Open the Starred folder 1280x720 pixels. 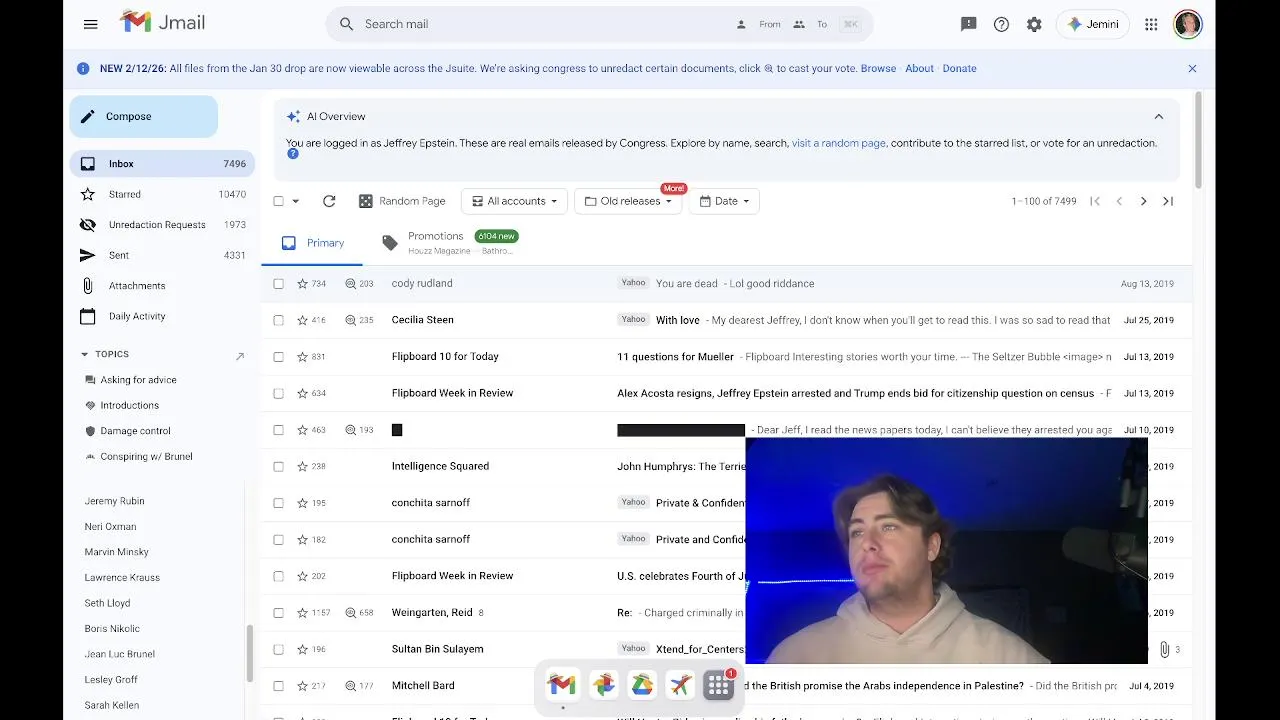[x=162, y=194]
